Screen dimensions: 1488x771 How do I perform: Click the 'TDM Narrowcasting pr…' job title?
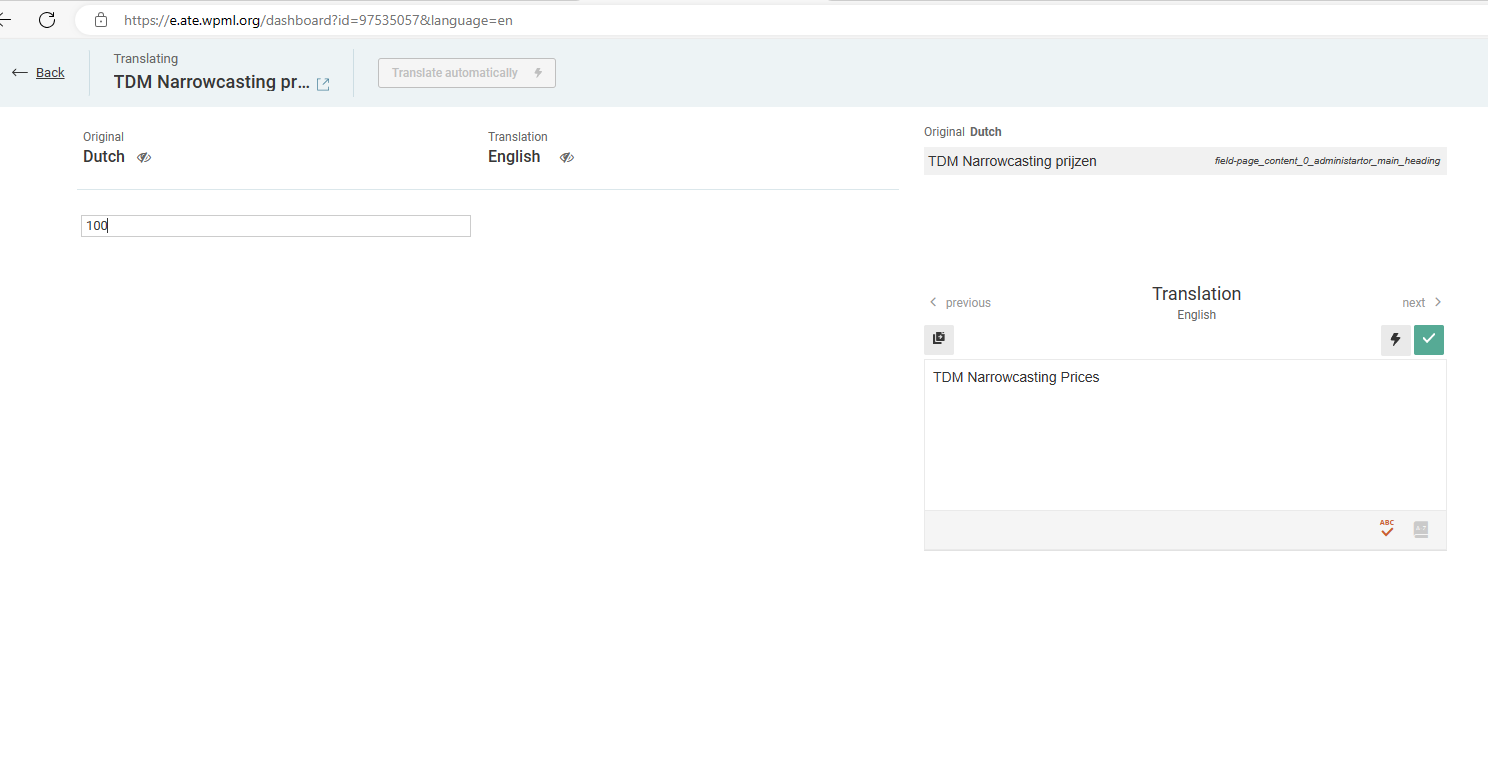pyautogui.click(x=212, y=82)
